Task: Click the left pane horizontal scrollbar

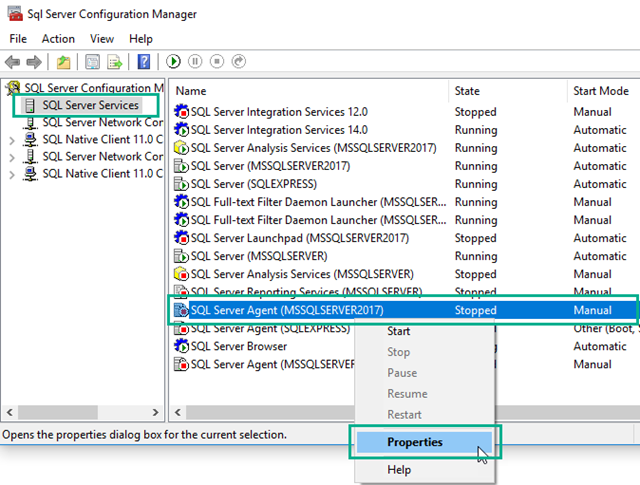Action: [80, 412]
